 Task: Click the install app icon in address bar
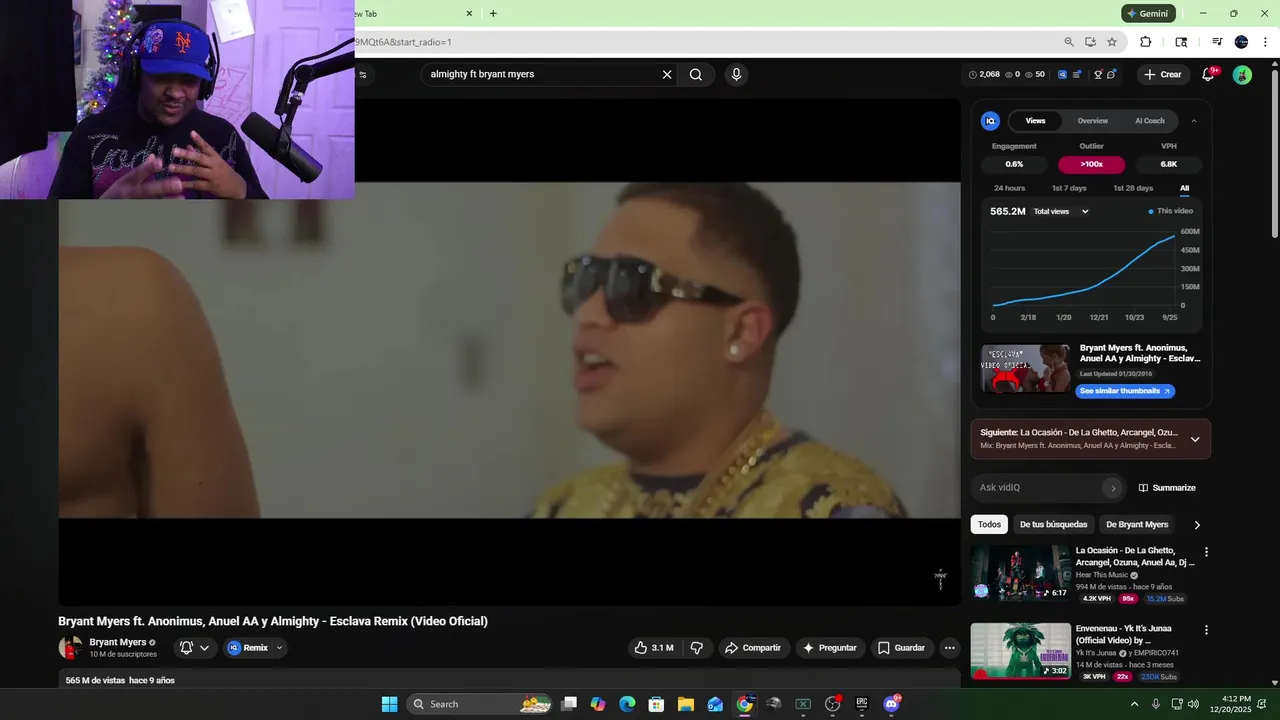point(1090,42)
